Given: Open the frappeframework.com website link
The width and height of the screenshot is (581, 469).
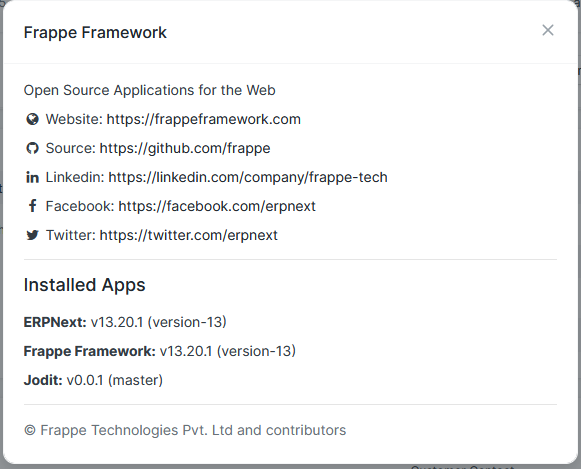Looking at the screenshot, I should pyautogui.click(x=203, y=119).
